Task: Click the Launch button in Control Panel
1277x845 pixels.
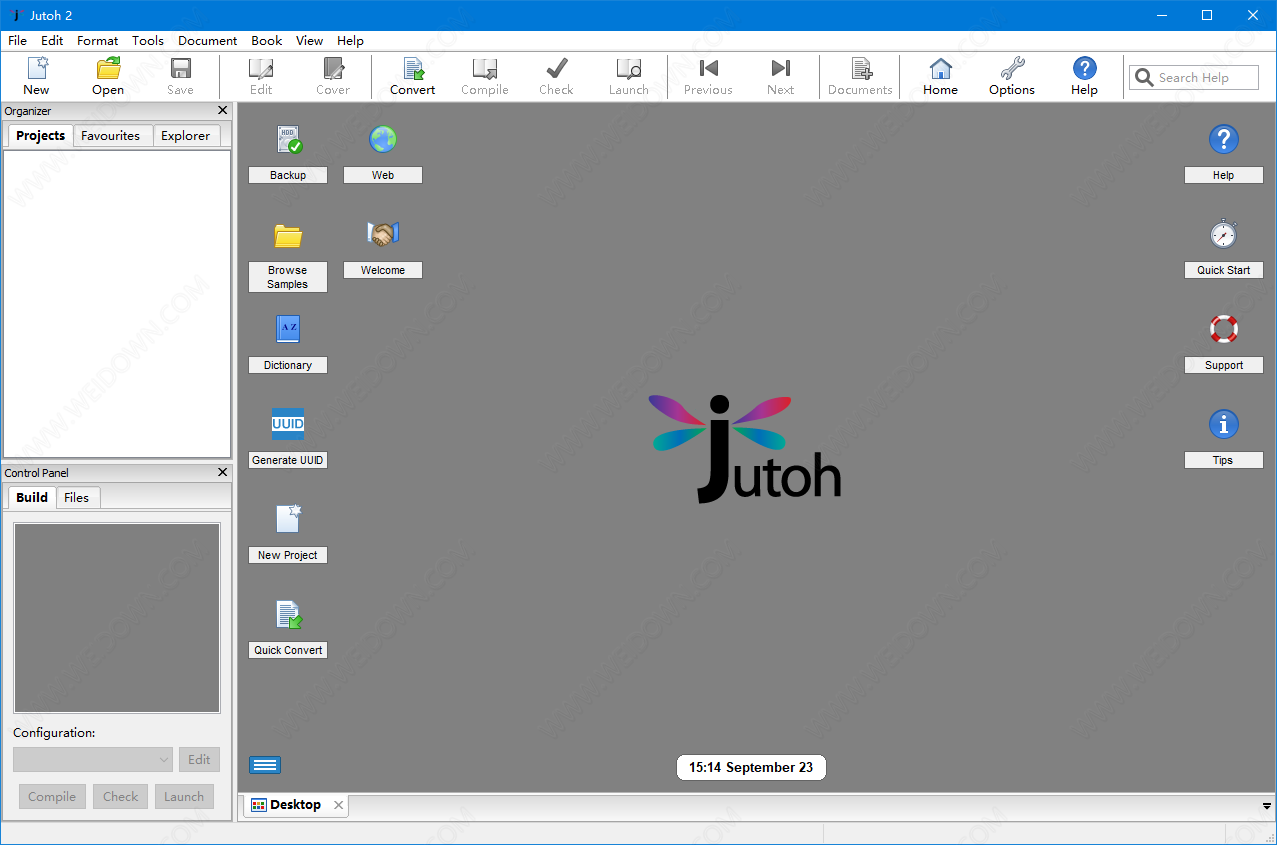Action: click(184, 797)
